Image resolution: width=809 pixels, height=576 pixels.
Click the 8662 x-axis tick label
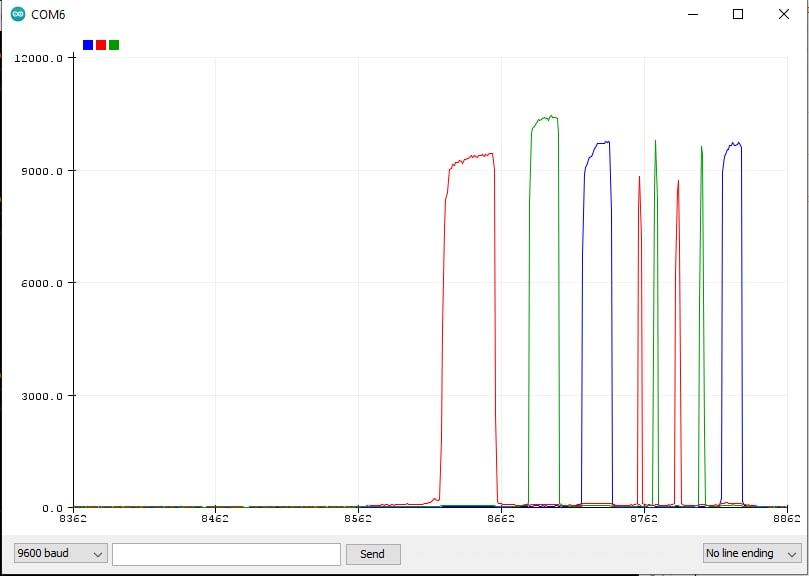501,519
